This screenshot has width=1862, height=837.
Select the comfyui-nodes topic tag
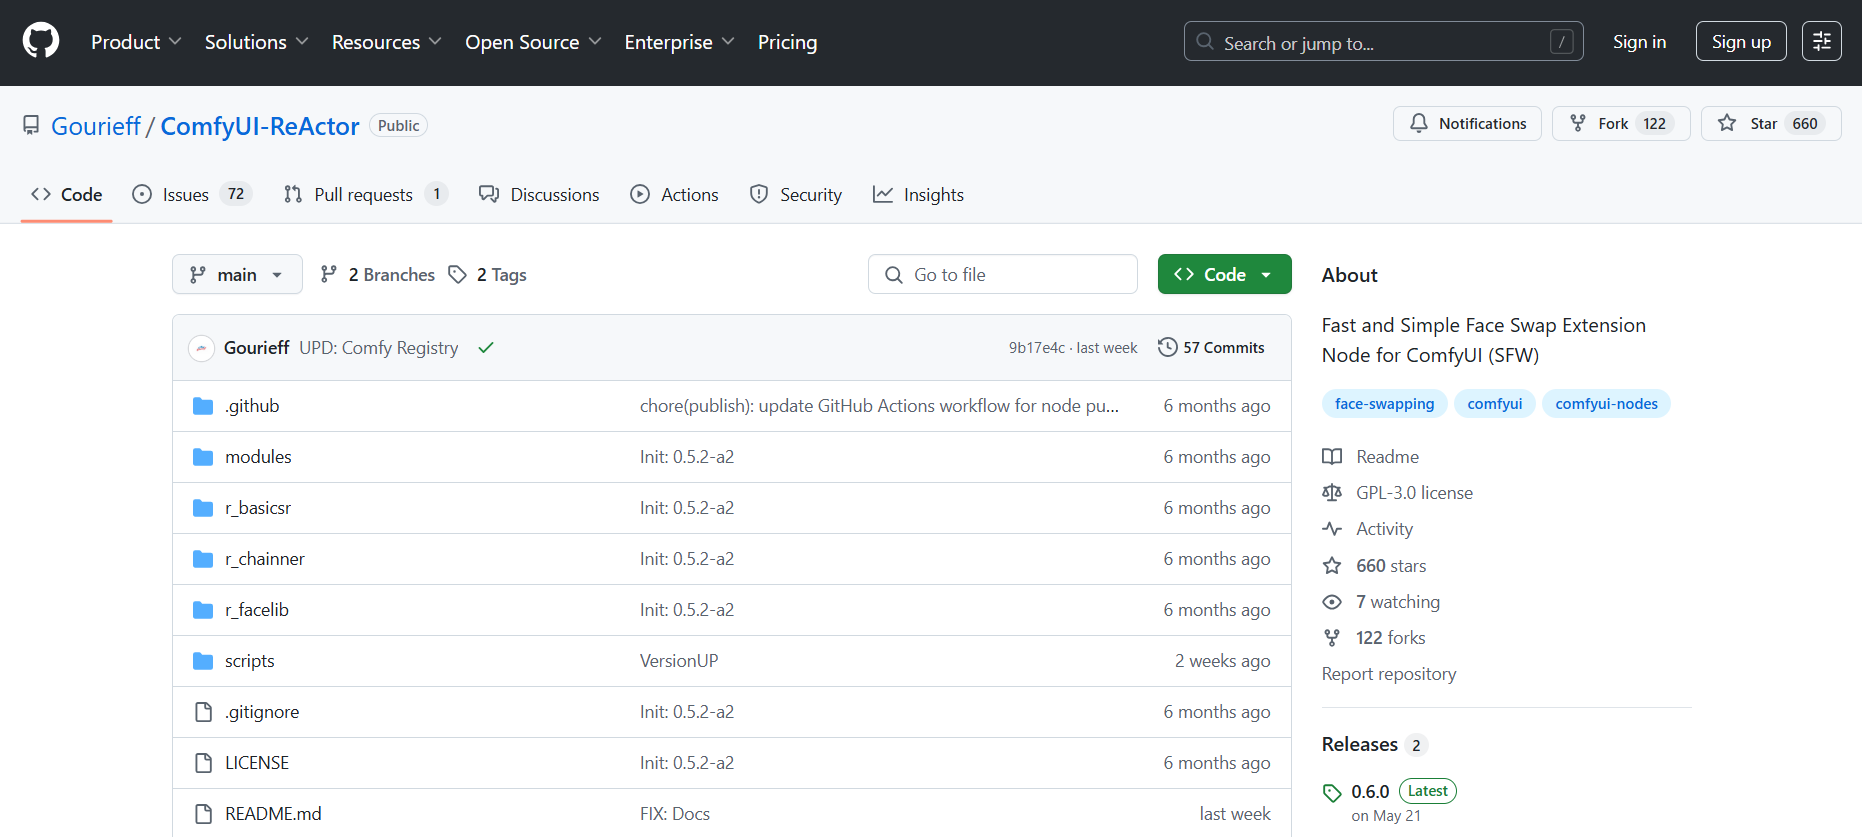click(x=1606, y=403)
